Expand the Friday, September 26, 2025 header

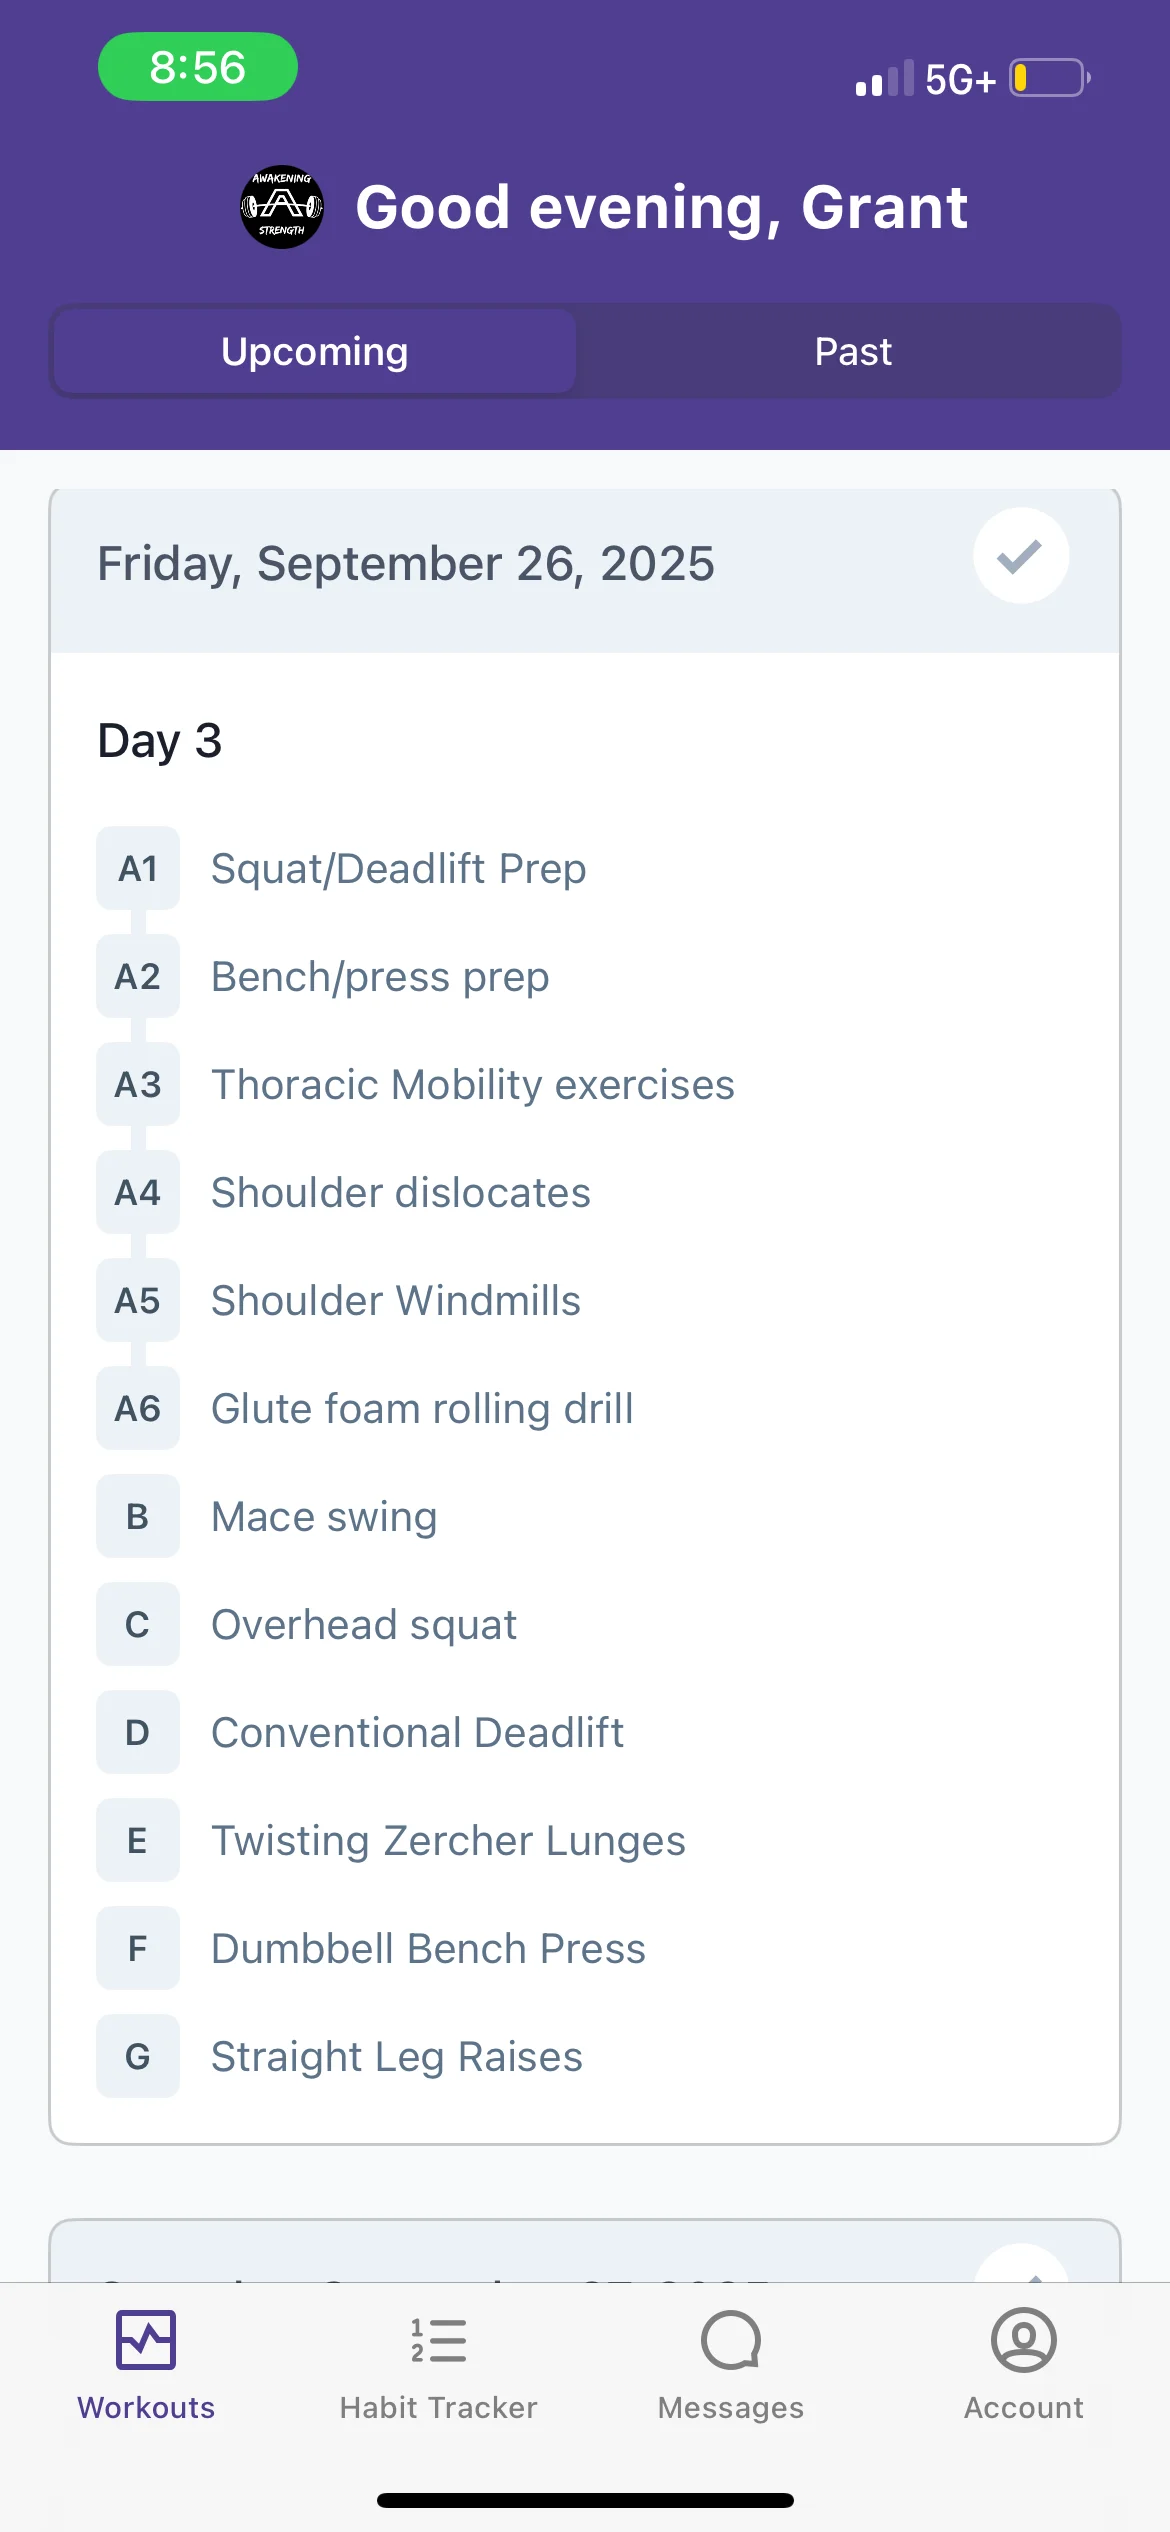coord(406,564)
